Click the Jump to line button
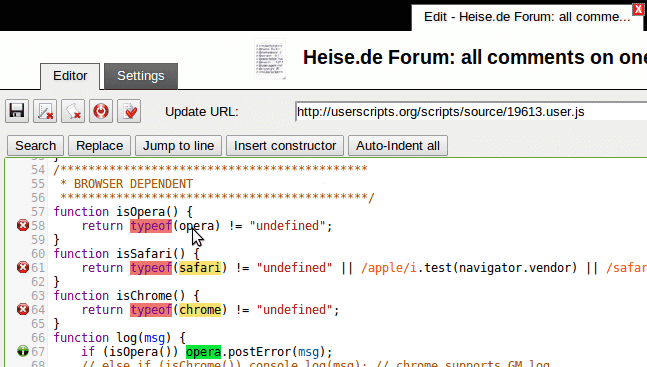The image size is (647, 367). [178, 146]
